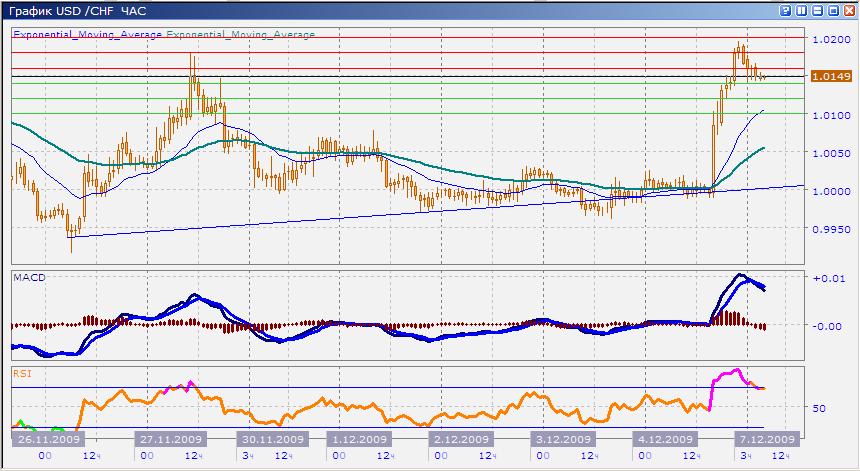Select the 27.11.2009 date marker
This screenshot has height=471, width=860.
point(171,439)
